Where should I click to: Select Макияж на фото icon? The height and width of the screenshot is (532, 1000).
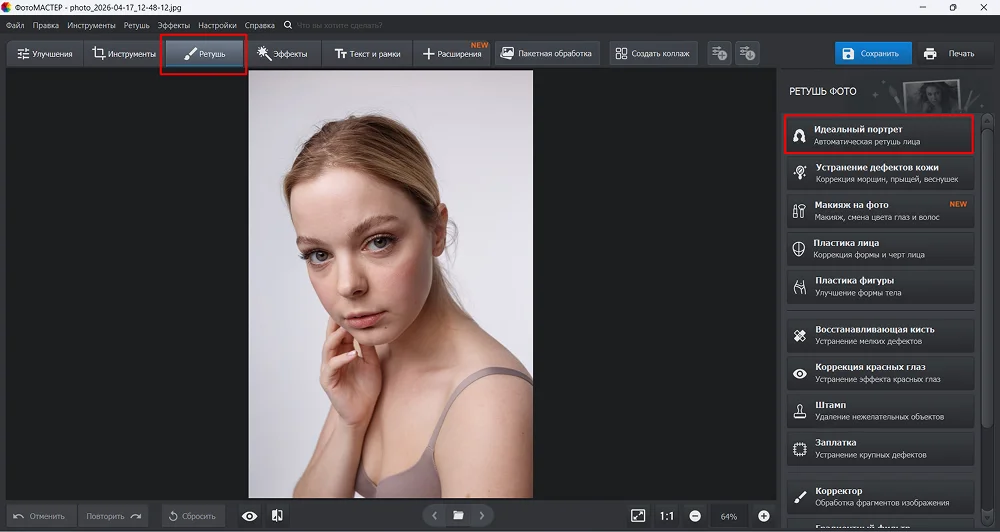click(799, 211)
